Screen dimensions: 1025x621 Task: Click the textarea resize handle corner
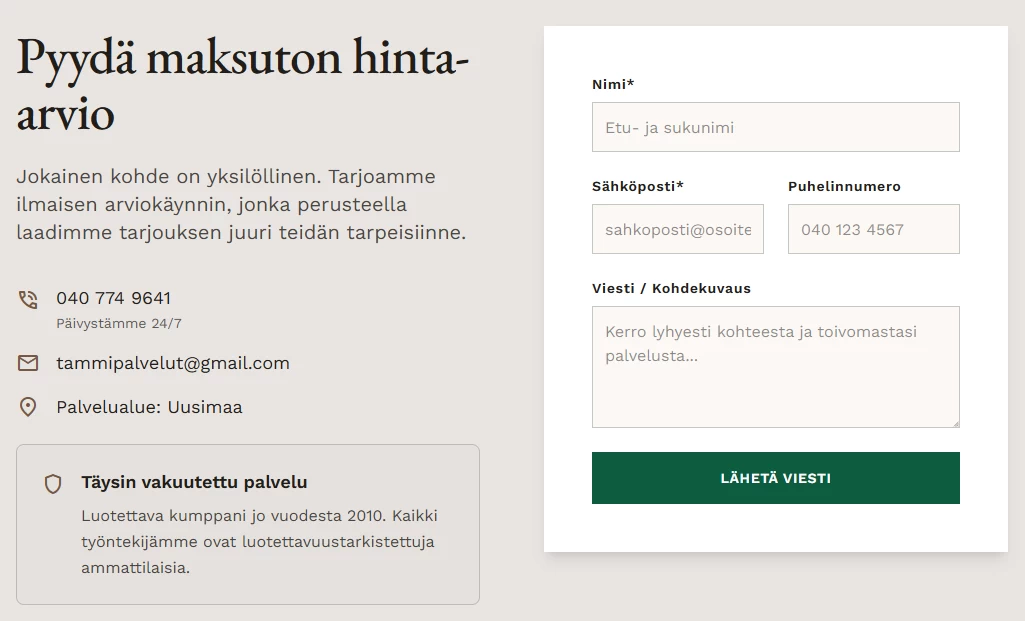pyautogui.click(x=955, y=423)
